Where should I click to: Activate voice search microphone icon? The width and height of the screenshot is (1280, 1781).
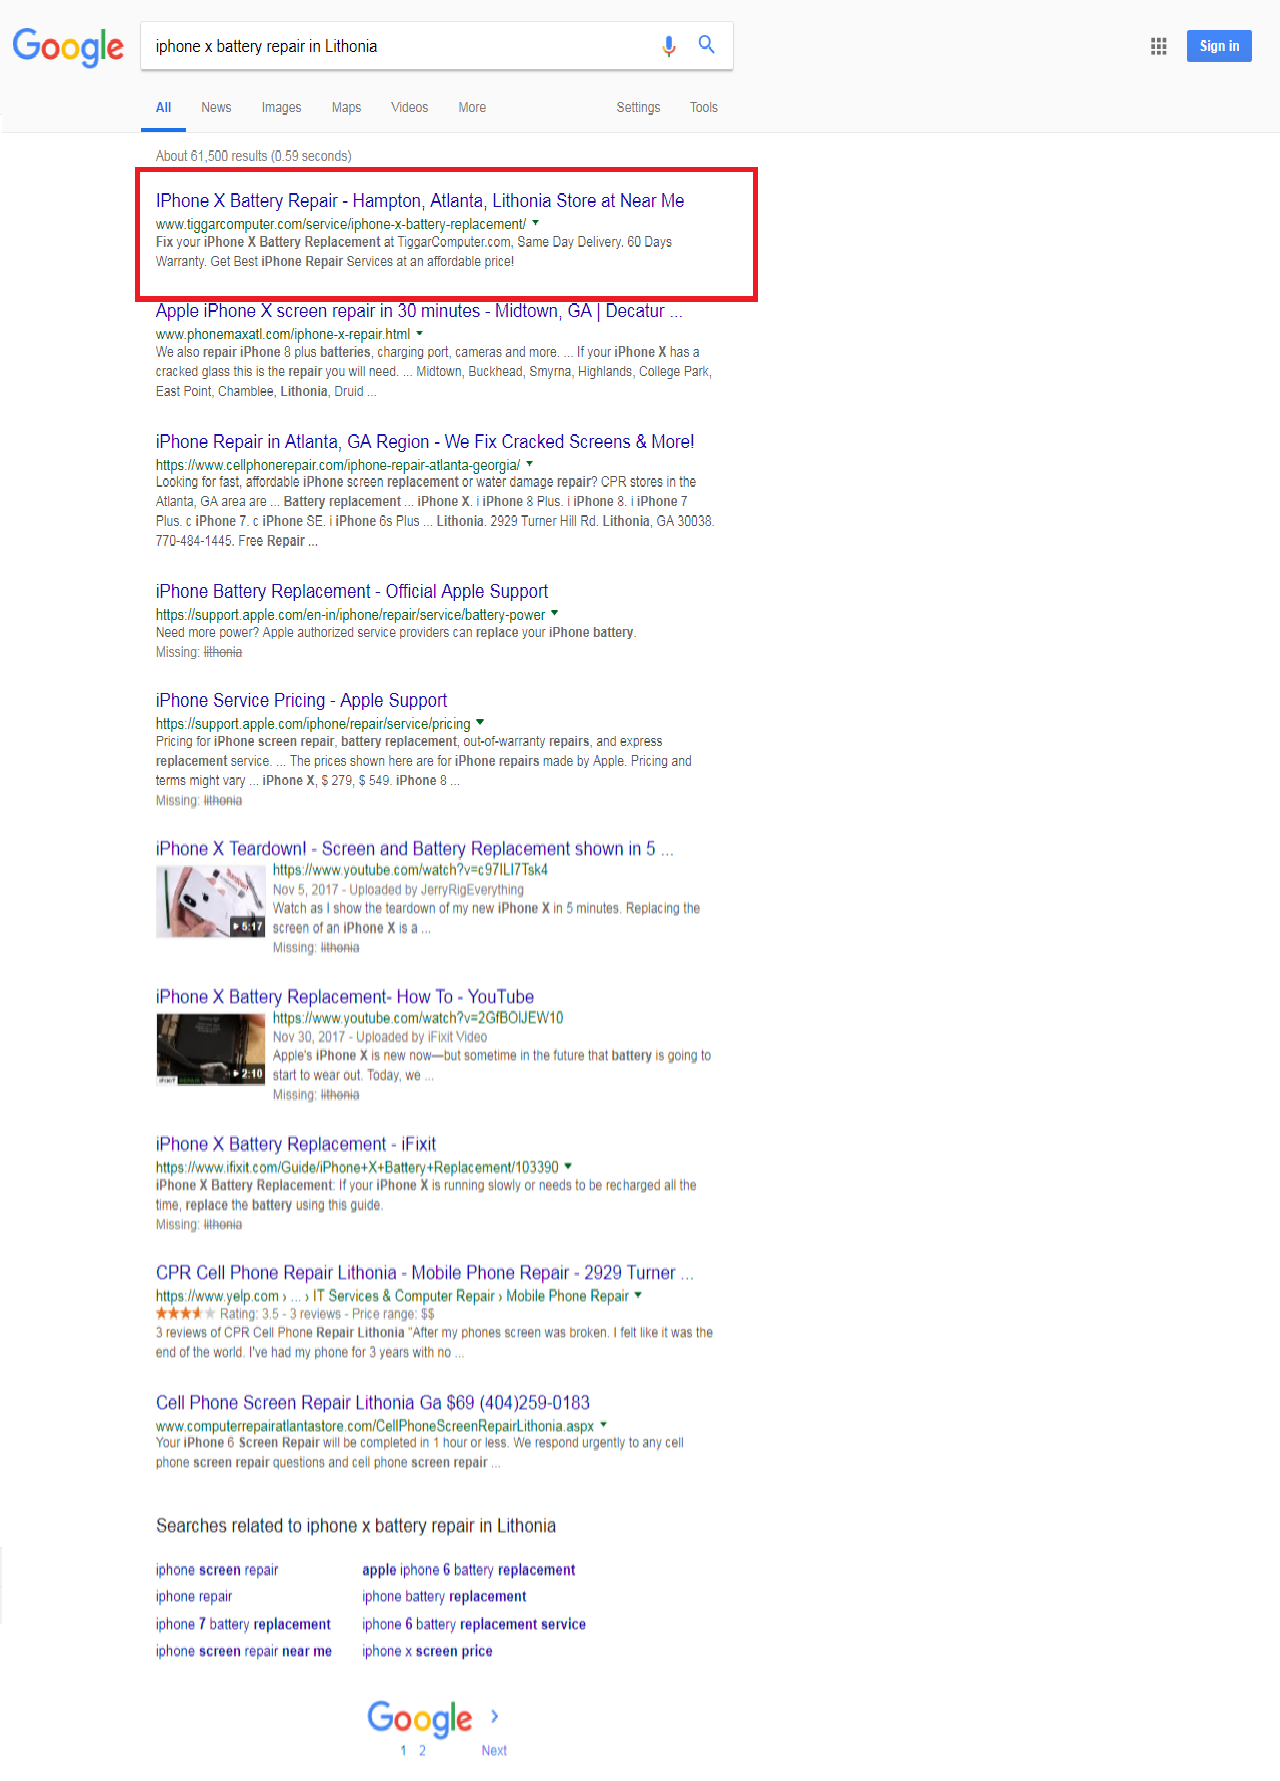click(x=669, y=46)
